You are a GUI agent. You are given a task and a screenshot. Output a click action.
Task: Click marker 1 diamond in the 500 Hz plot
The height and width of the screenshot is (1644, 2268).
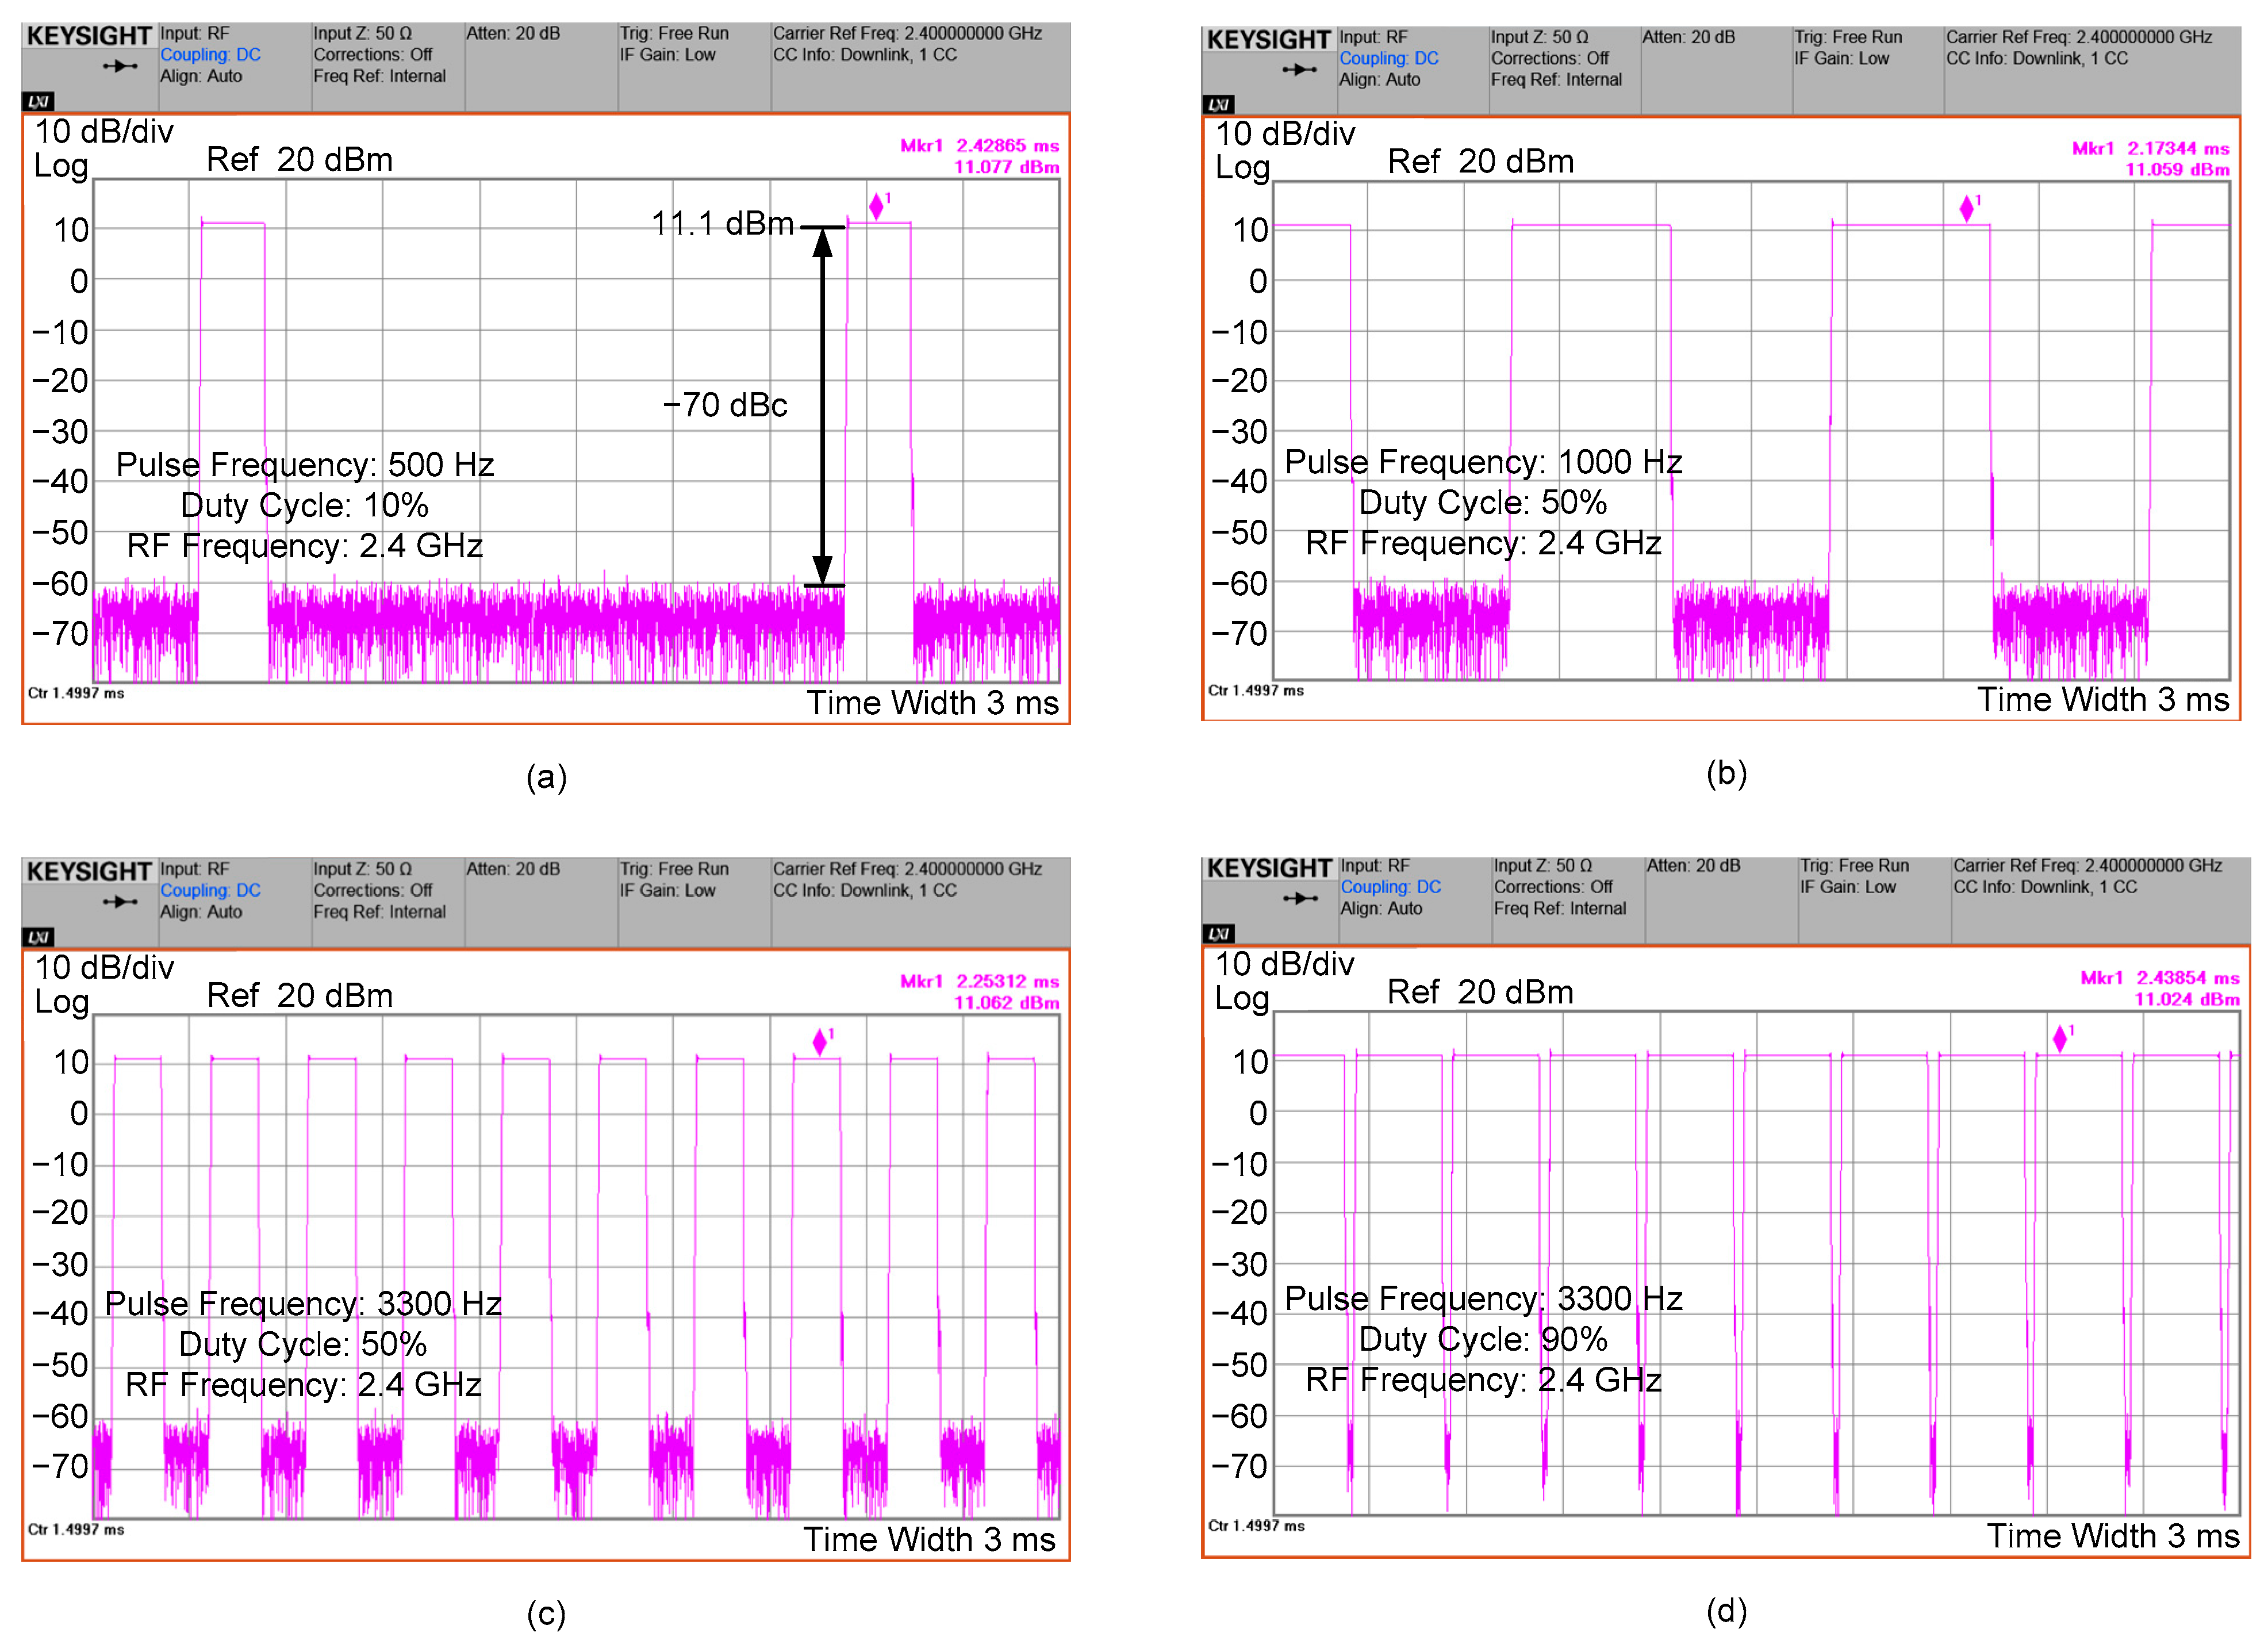[x=876, y=207]
